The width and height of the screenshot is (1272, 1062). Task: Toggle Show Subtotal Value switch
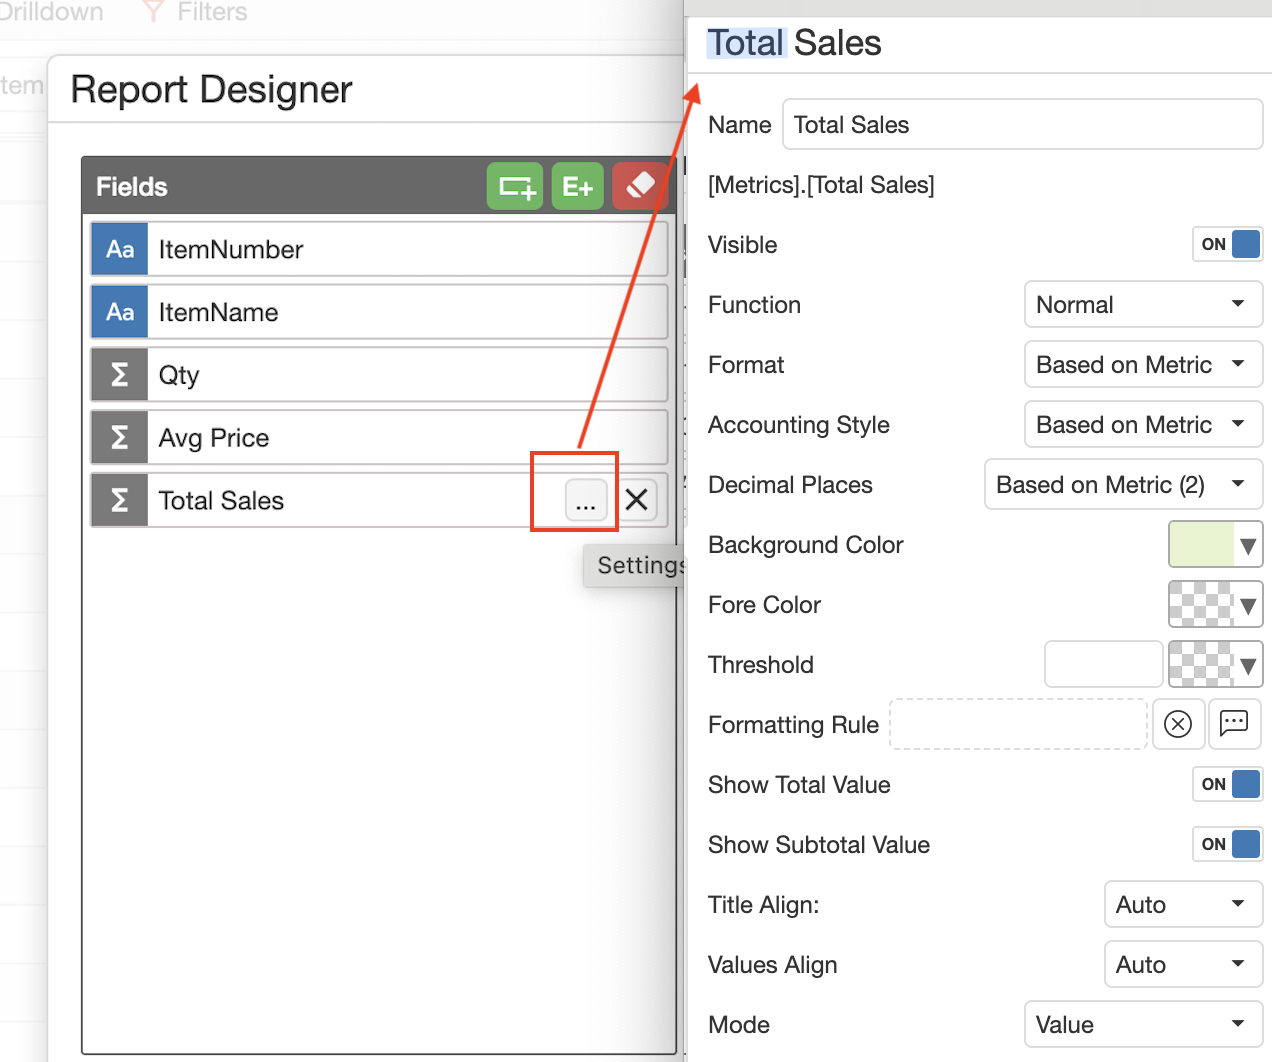coord(1227,844)
